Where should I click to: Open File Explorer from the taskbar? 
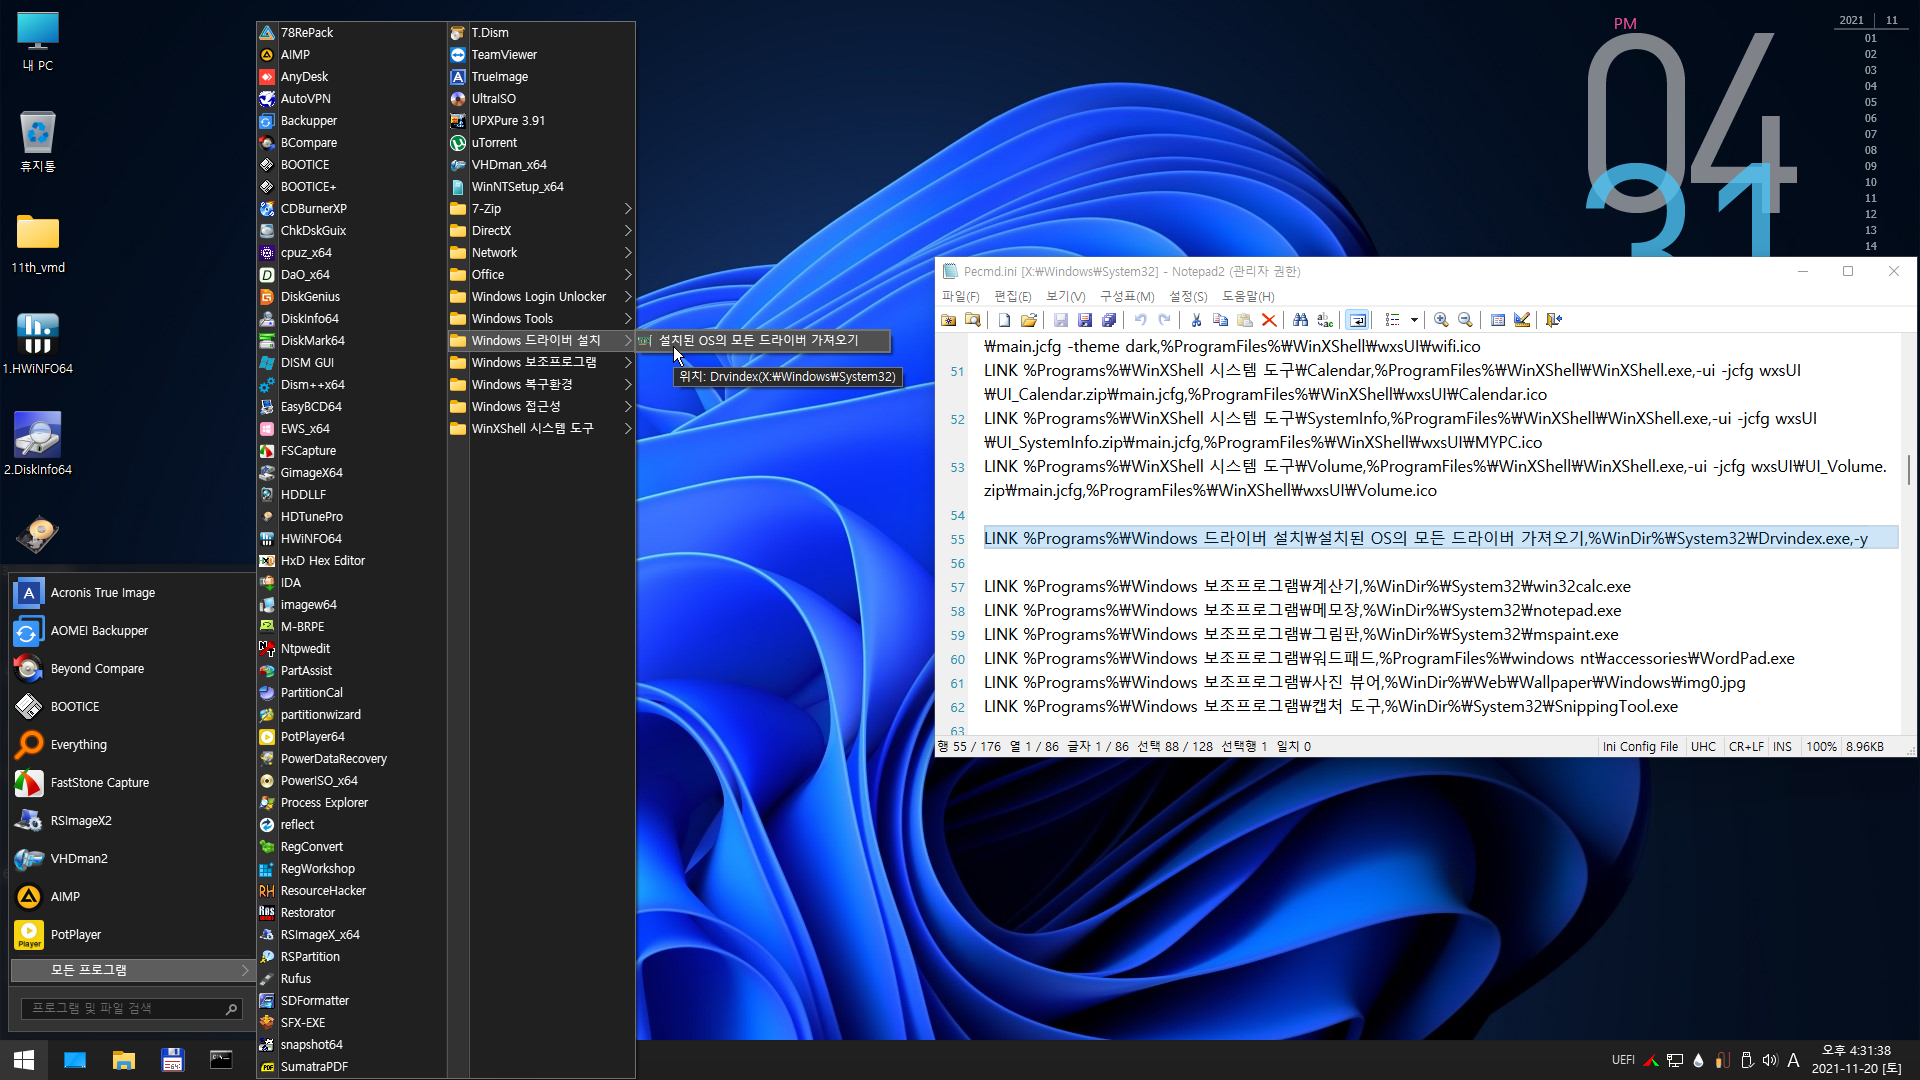(123, 1060)
